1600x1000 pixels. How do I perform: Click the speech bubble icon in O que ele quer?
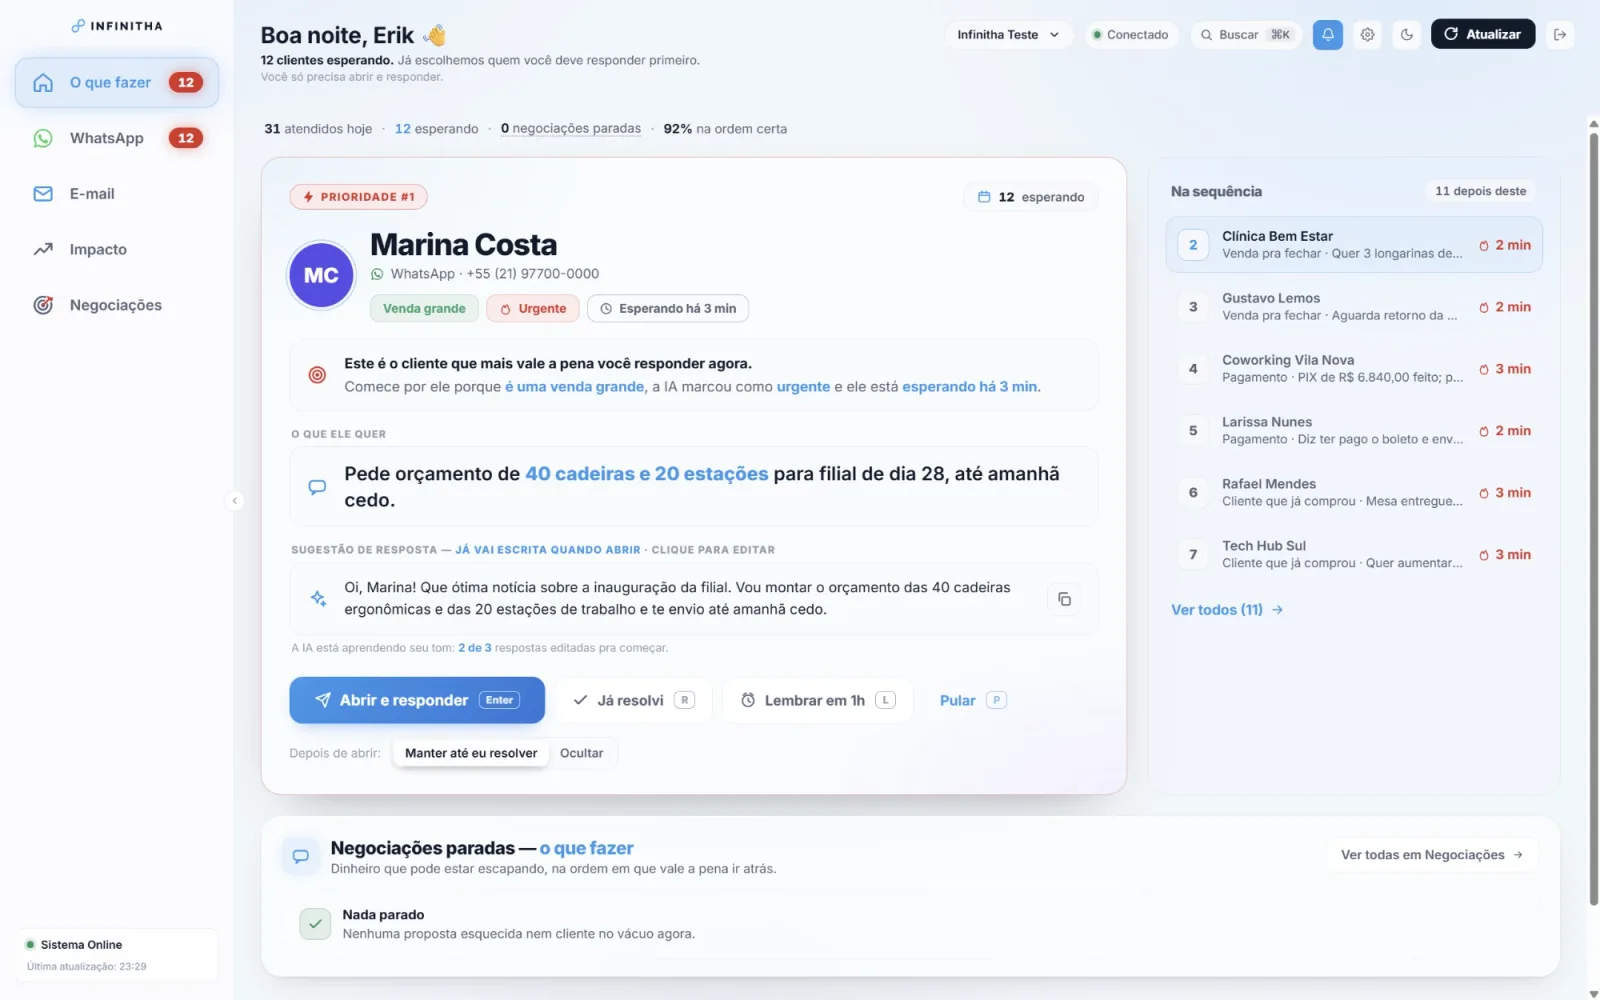pyautogui.click(x=317, y=487)
